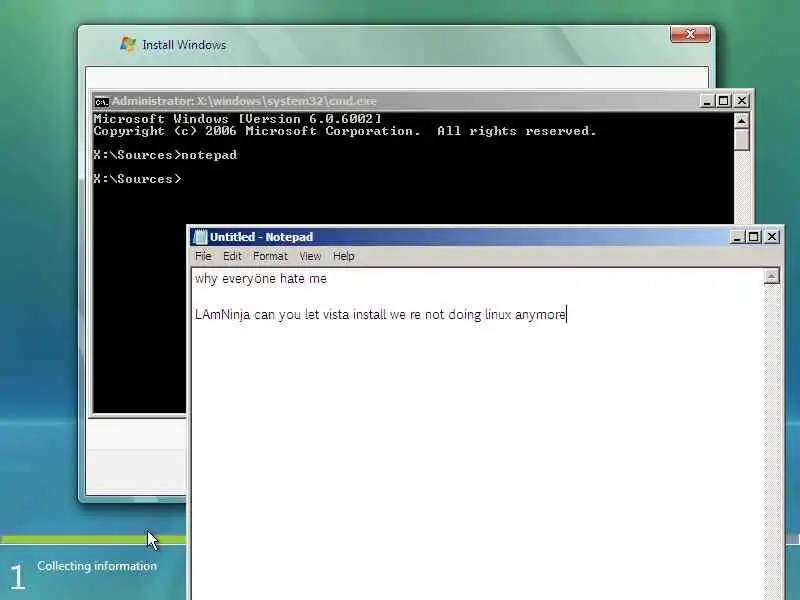Click the empty X:\Sources> prompt line
Screen dimensions: 800x600
[x=137, y=179]
